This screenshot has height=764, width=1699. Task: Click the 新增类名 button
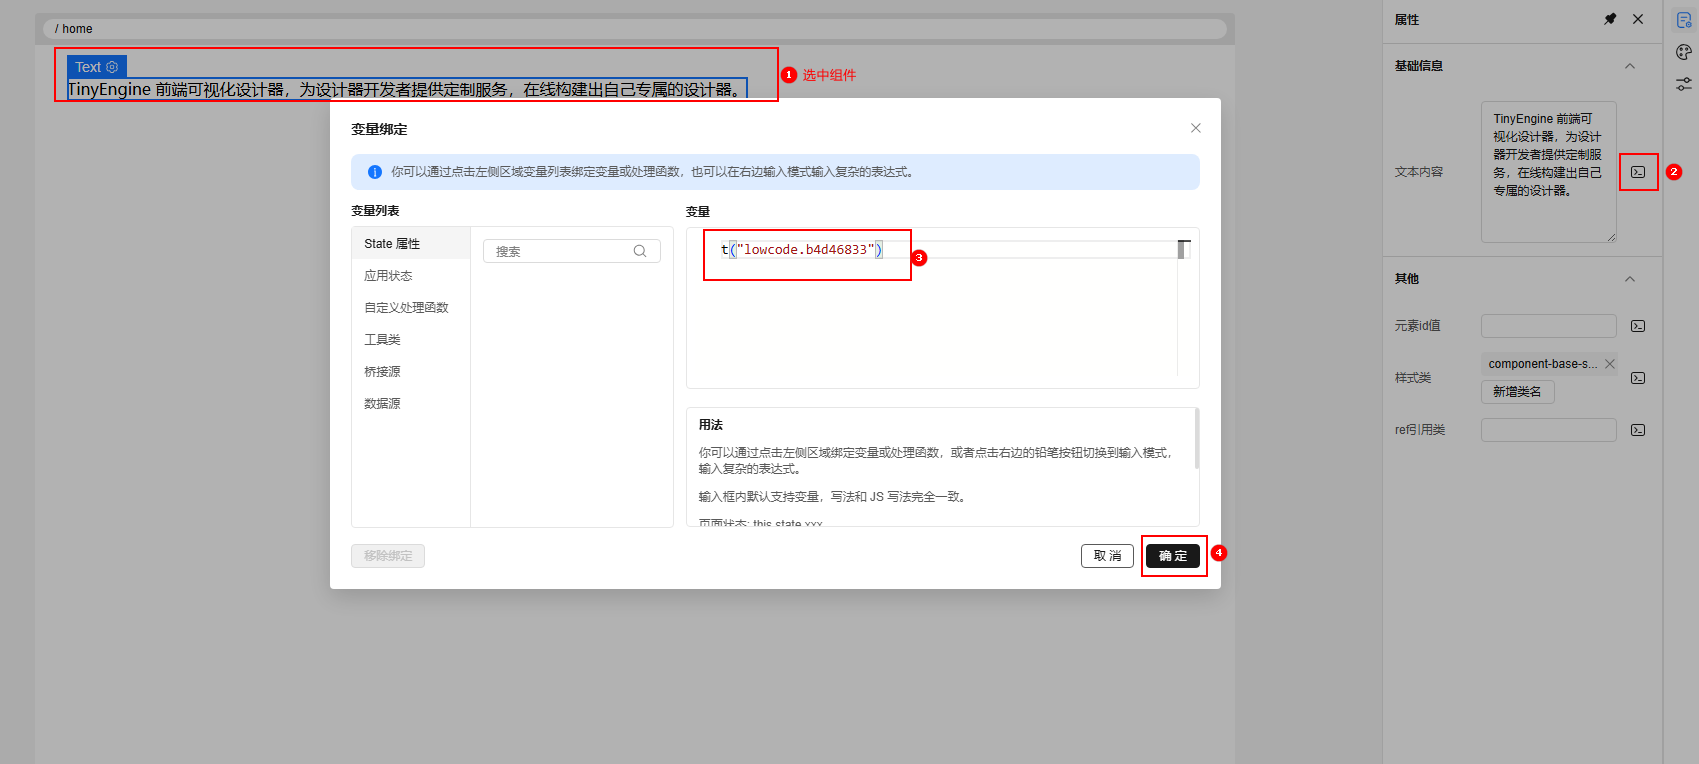(x=1517, y=392)
